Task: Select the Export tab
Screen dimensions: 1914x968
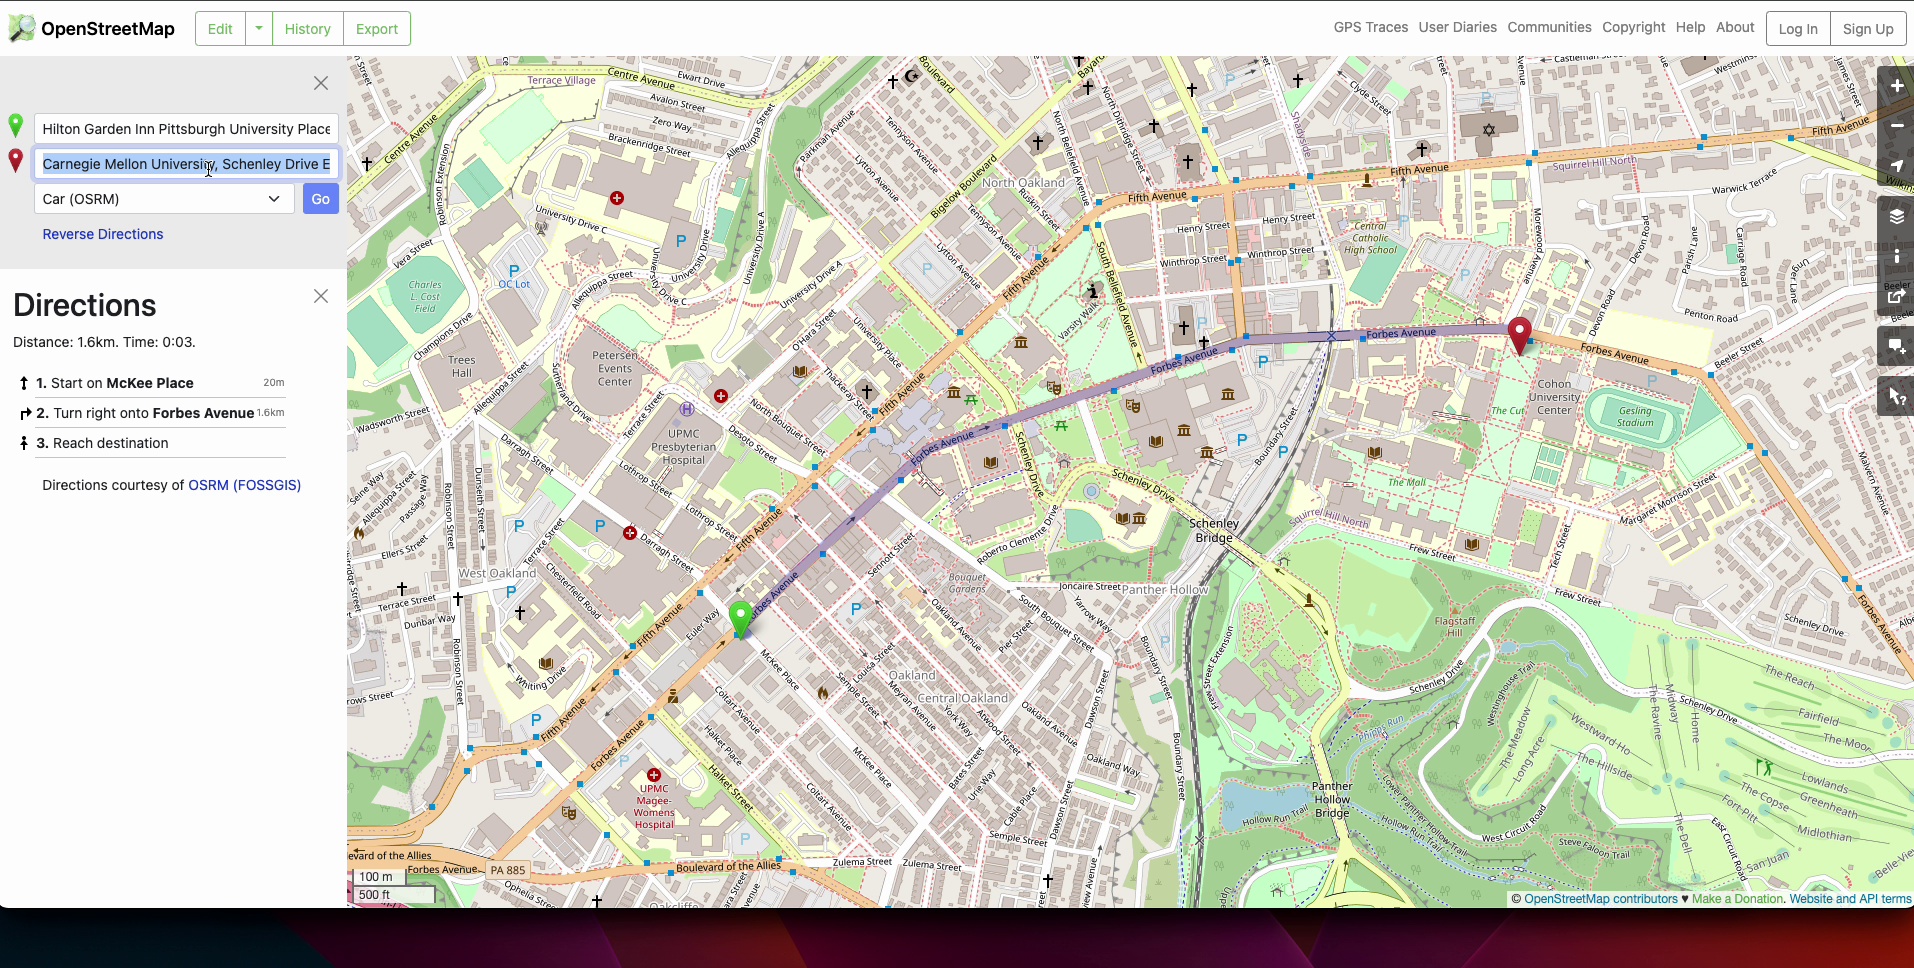Action: pyautogui.click(x=377, y=29)
